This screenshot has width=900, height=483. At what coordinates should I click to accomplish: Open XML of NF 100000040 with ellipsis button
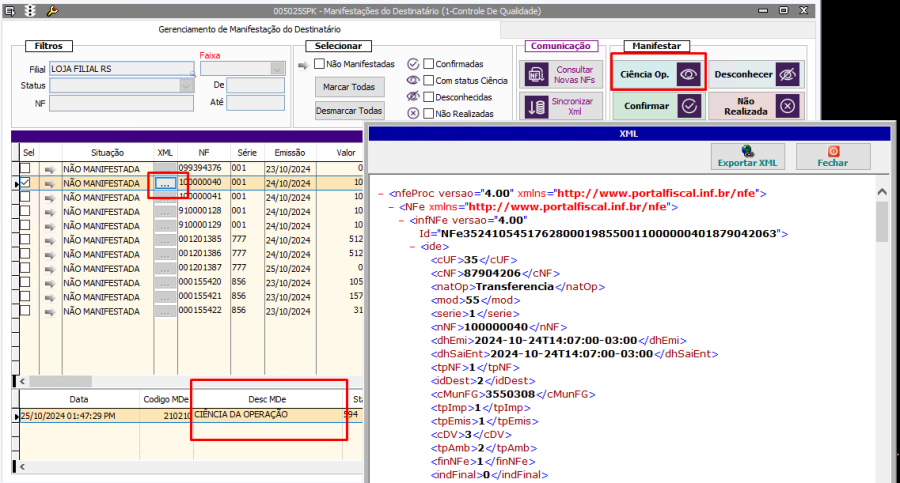[165, 183]
